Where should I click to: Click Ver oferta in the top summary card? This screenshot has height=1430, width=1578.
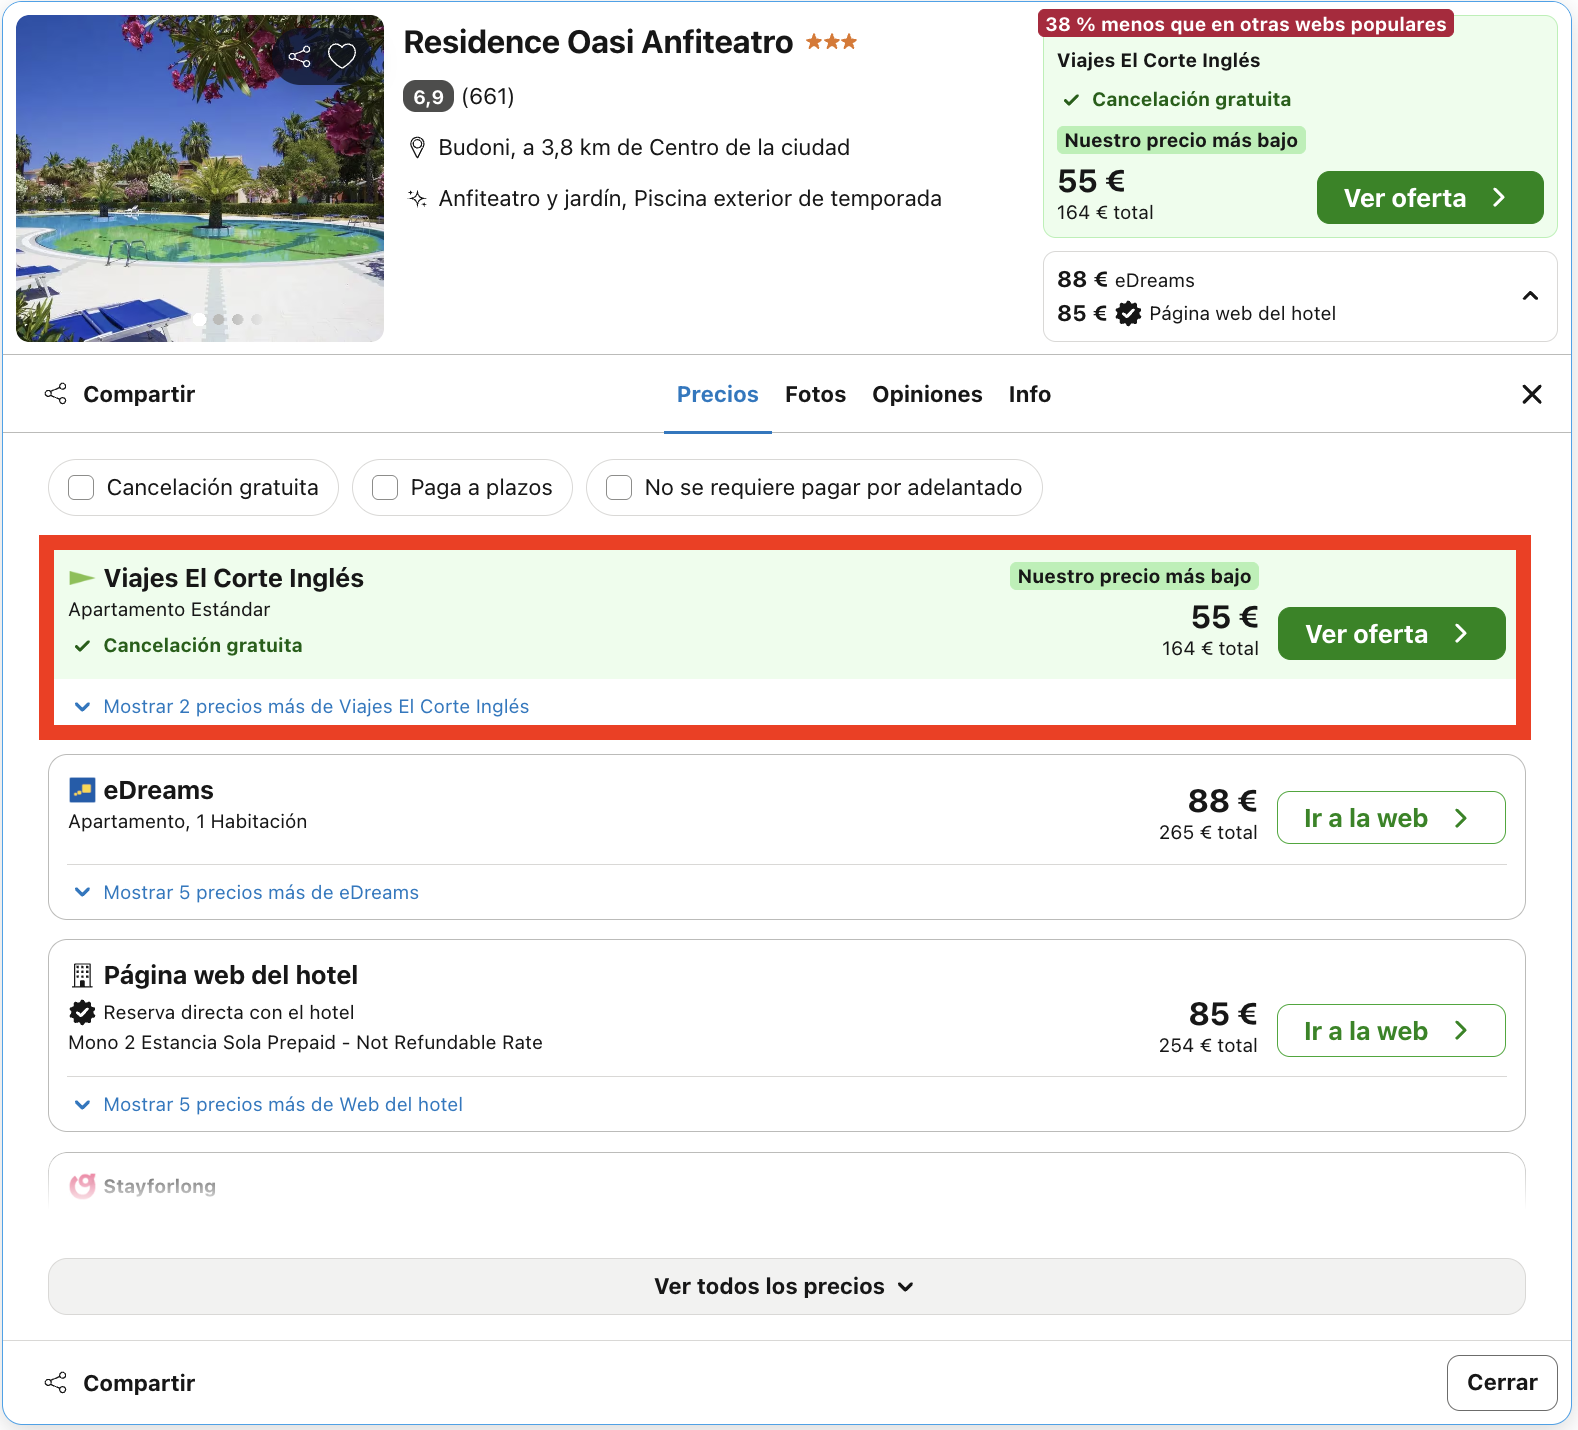coord(1430,198)
